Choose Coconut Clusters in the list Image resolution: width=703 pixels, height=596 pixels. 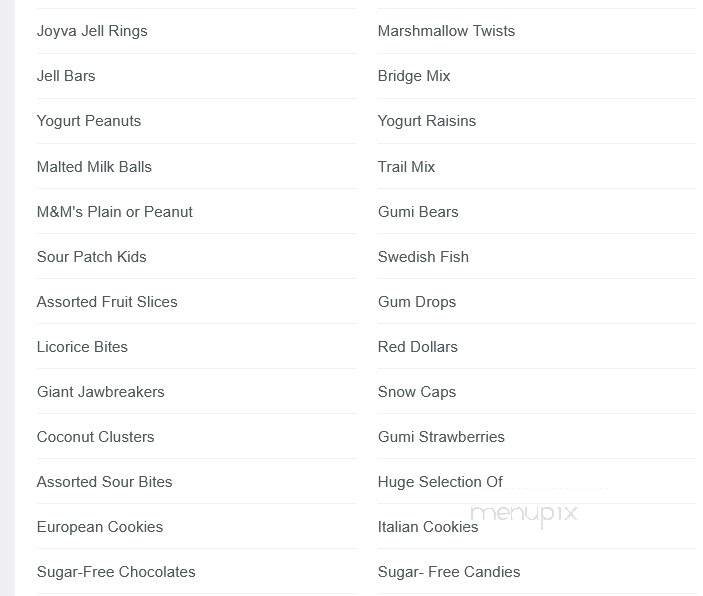[x=97, y=437]
